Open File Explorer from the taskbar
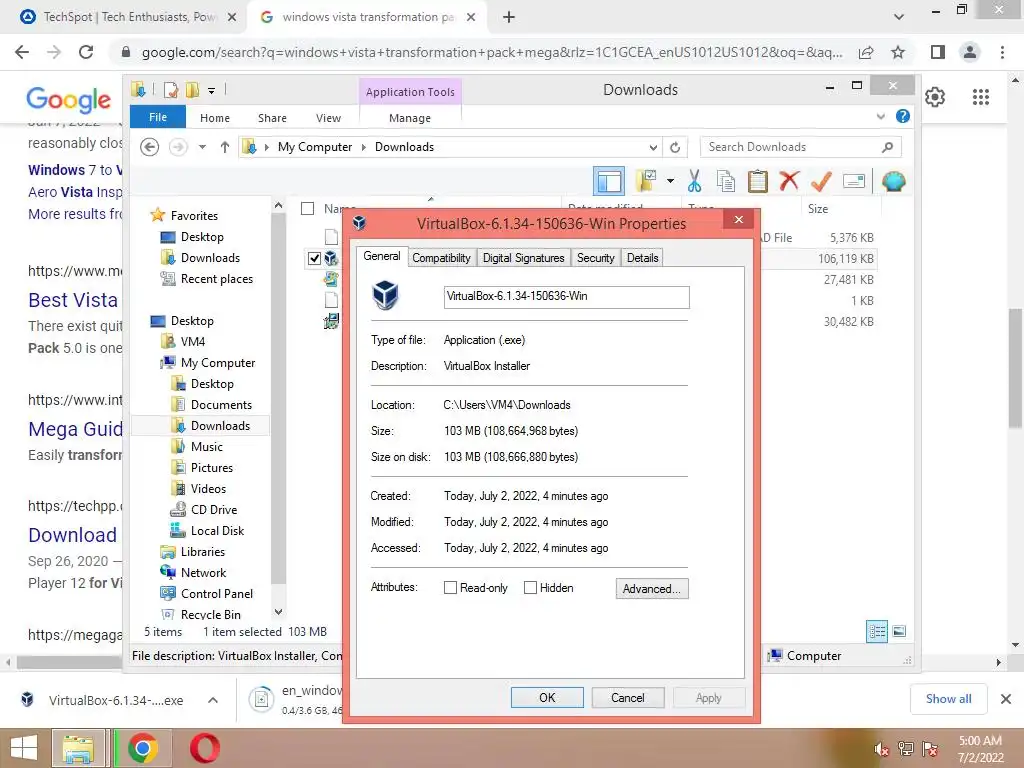The height and width of the screenshot is (768, 1024). (78, 748)
